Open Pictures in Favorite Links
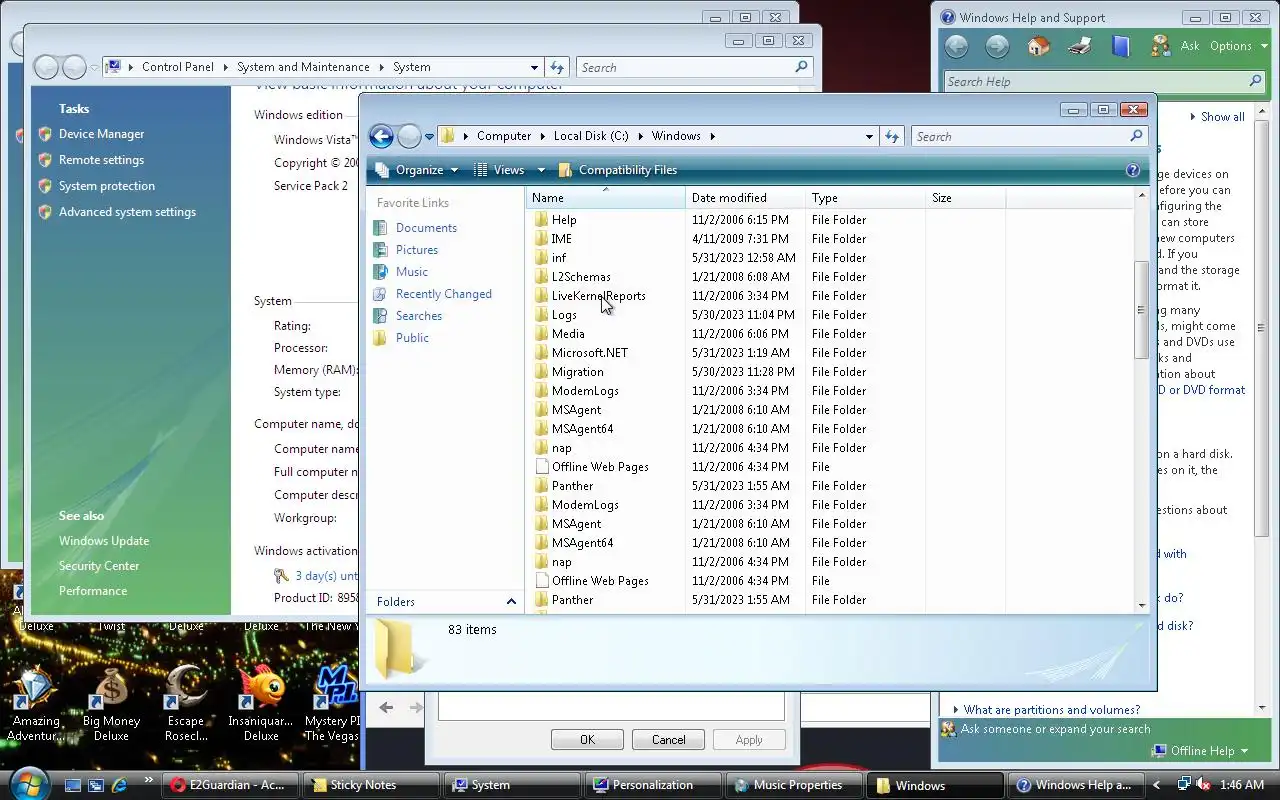 [417, 250]
